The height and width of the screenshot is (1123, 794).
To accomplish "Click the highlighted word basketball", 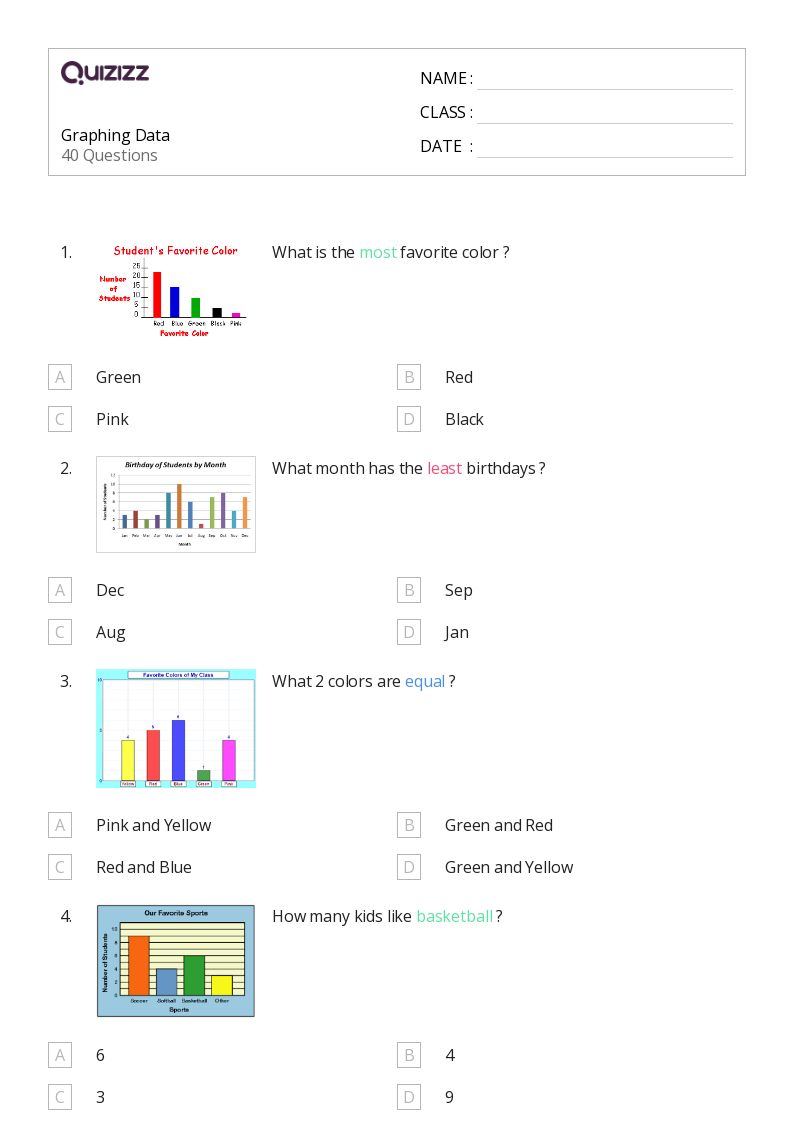I will pos(455,917).
